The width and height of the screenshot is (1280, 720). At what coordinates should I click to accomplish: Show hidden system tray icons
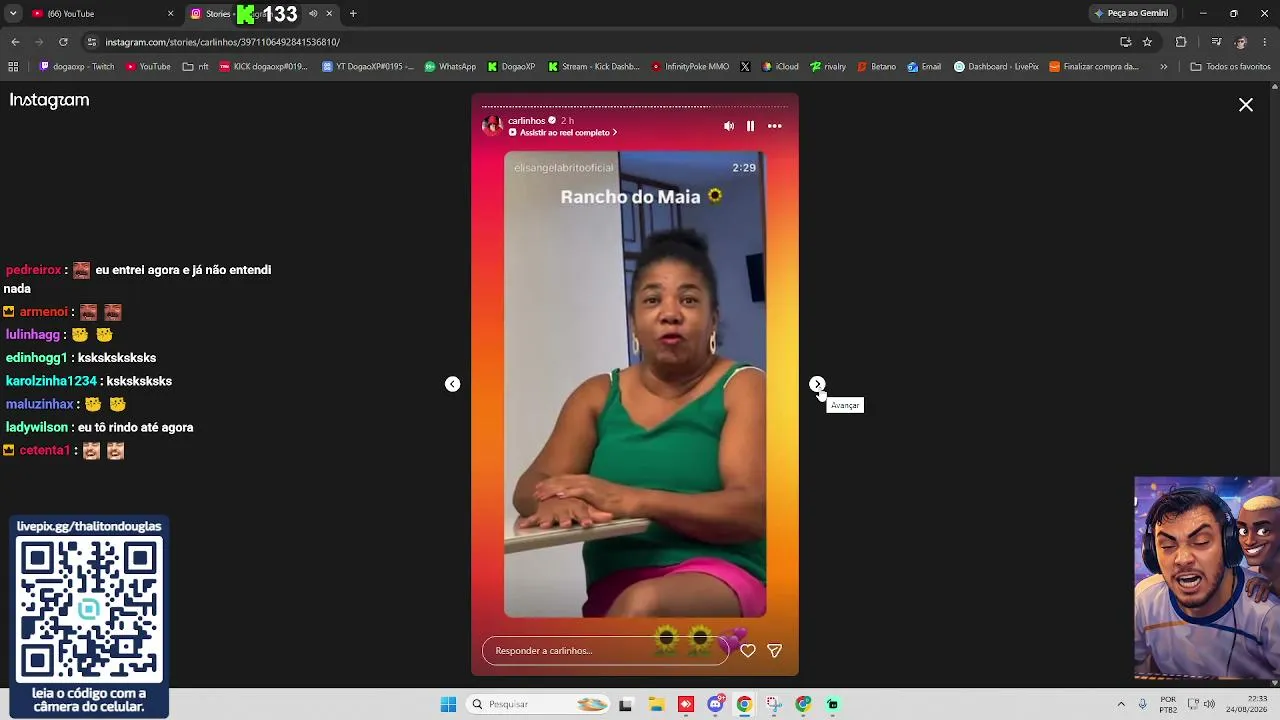pos(1121,704)
